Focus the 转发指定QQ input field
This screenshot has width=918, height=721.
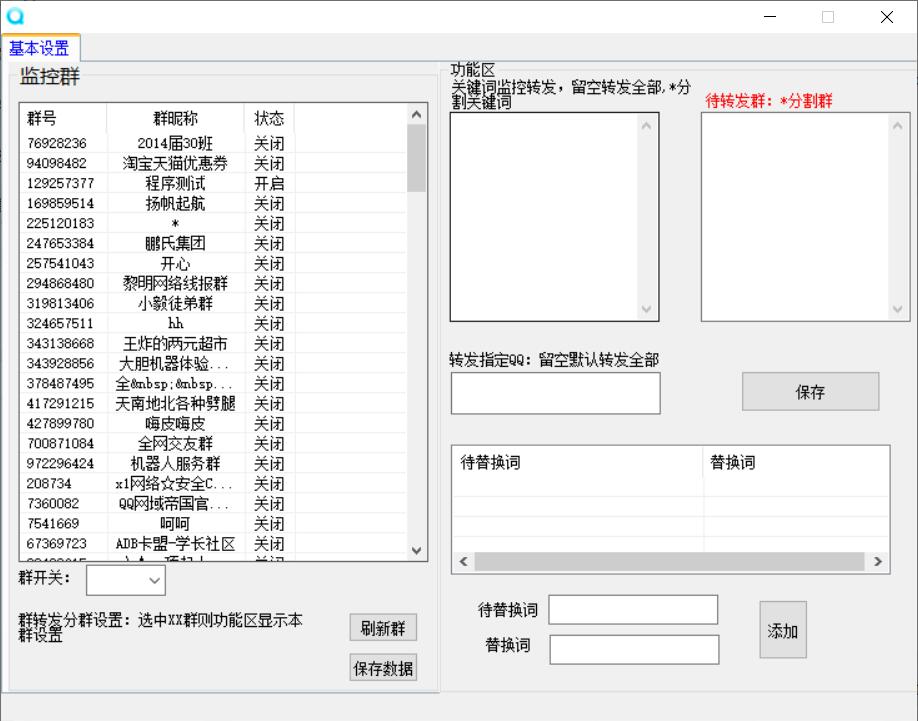[556, 393]
